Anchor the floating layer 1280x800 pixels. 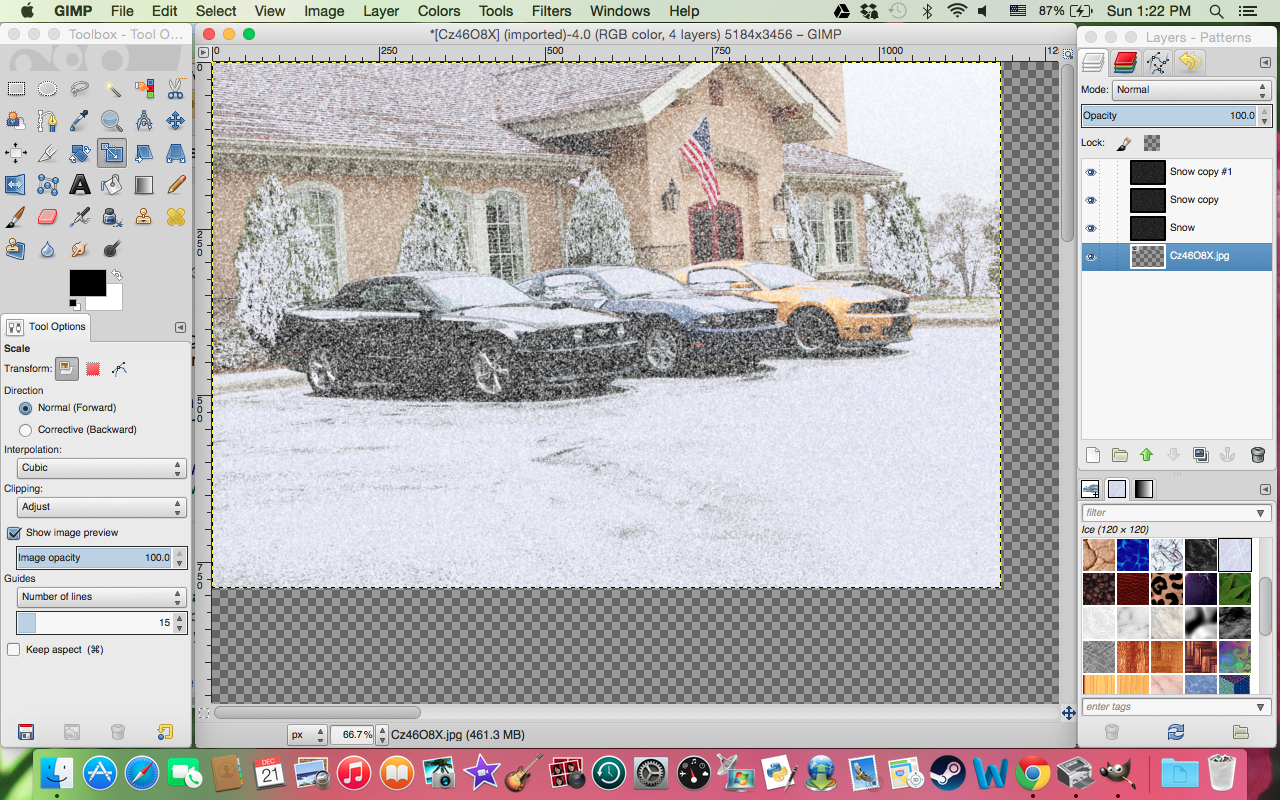(1228, 454)
